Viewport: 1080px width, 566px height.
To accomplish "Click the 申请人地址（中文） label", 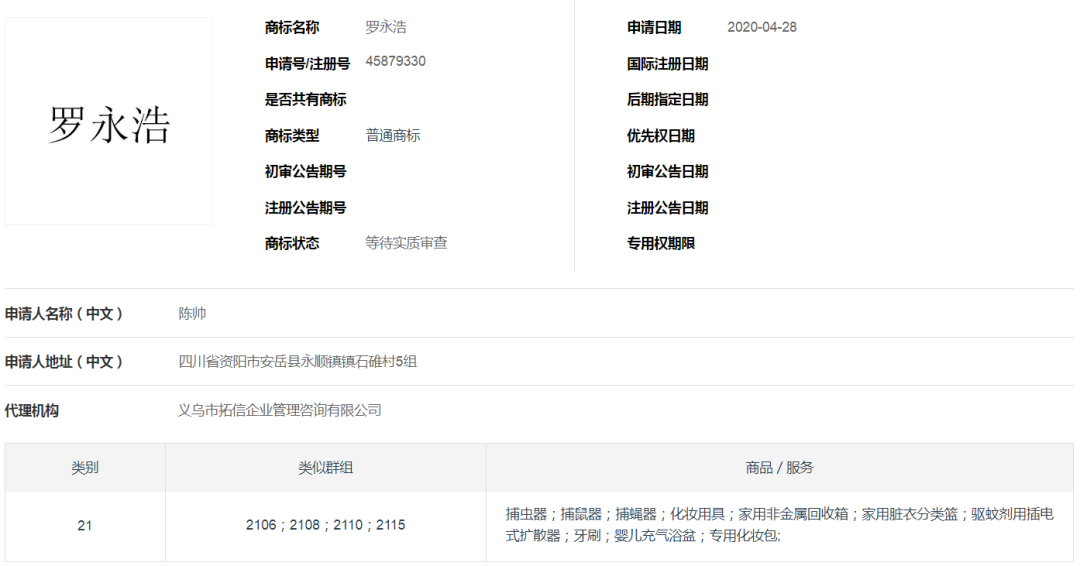I will tap(63, 362).
